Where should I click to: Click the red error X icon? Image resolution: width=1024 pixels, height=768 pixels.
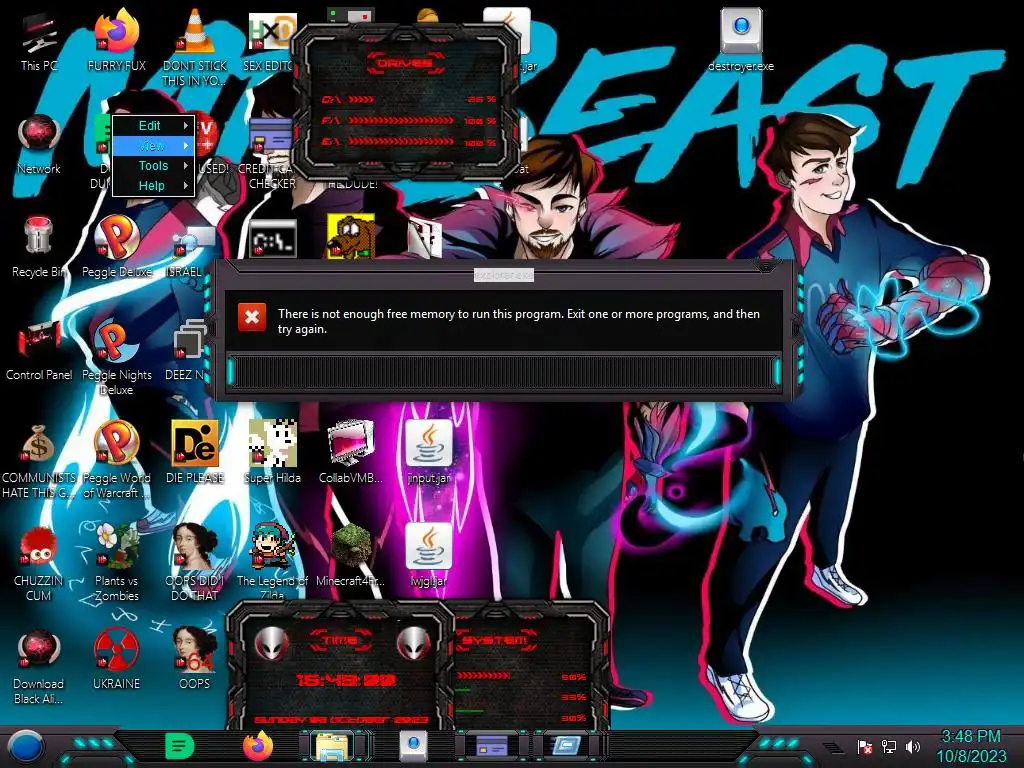tap(252, 317)
